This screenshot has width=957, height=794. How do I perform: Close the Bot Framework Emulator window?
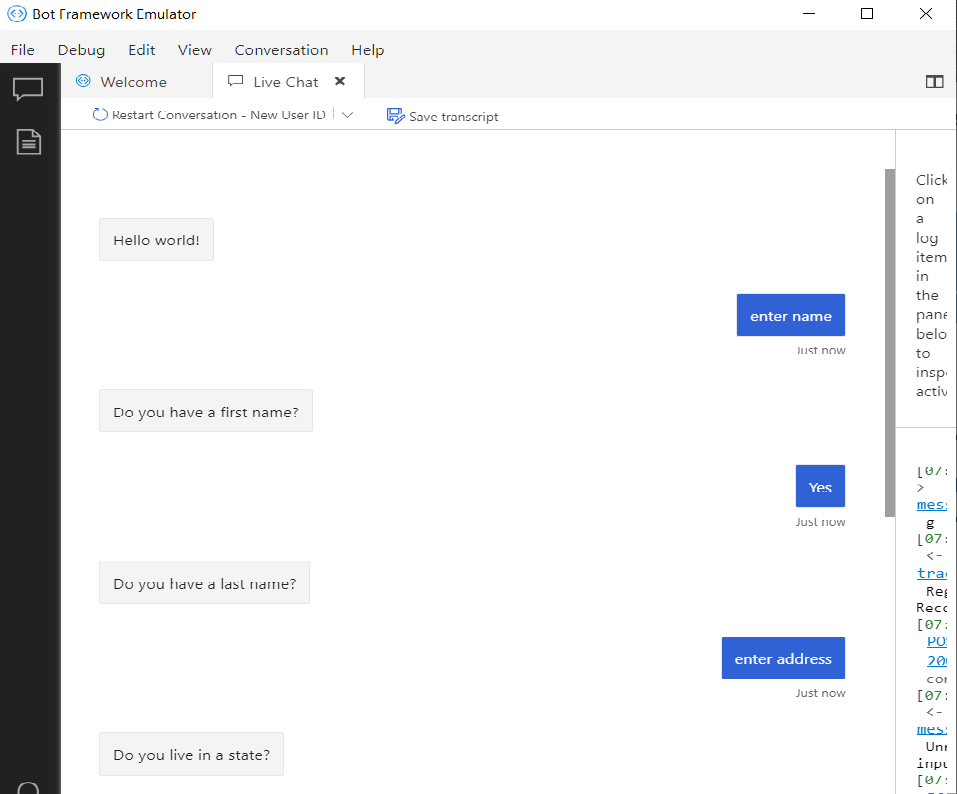pyautogui.click(x=926, y=13)
